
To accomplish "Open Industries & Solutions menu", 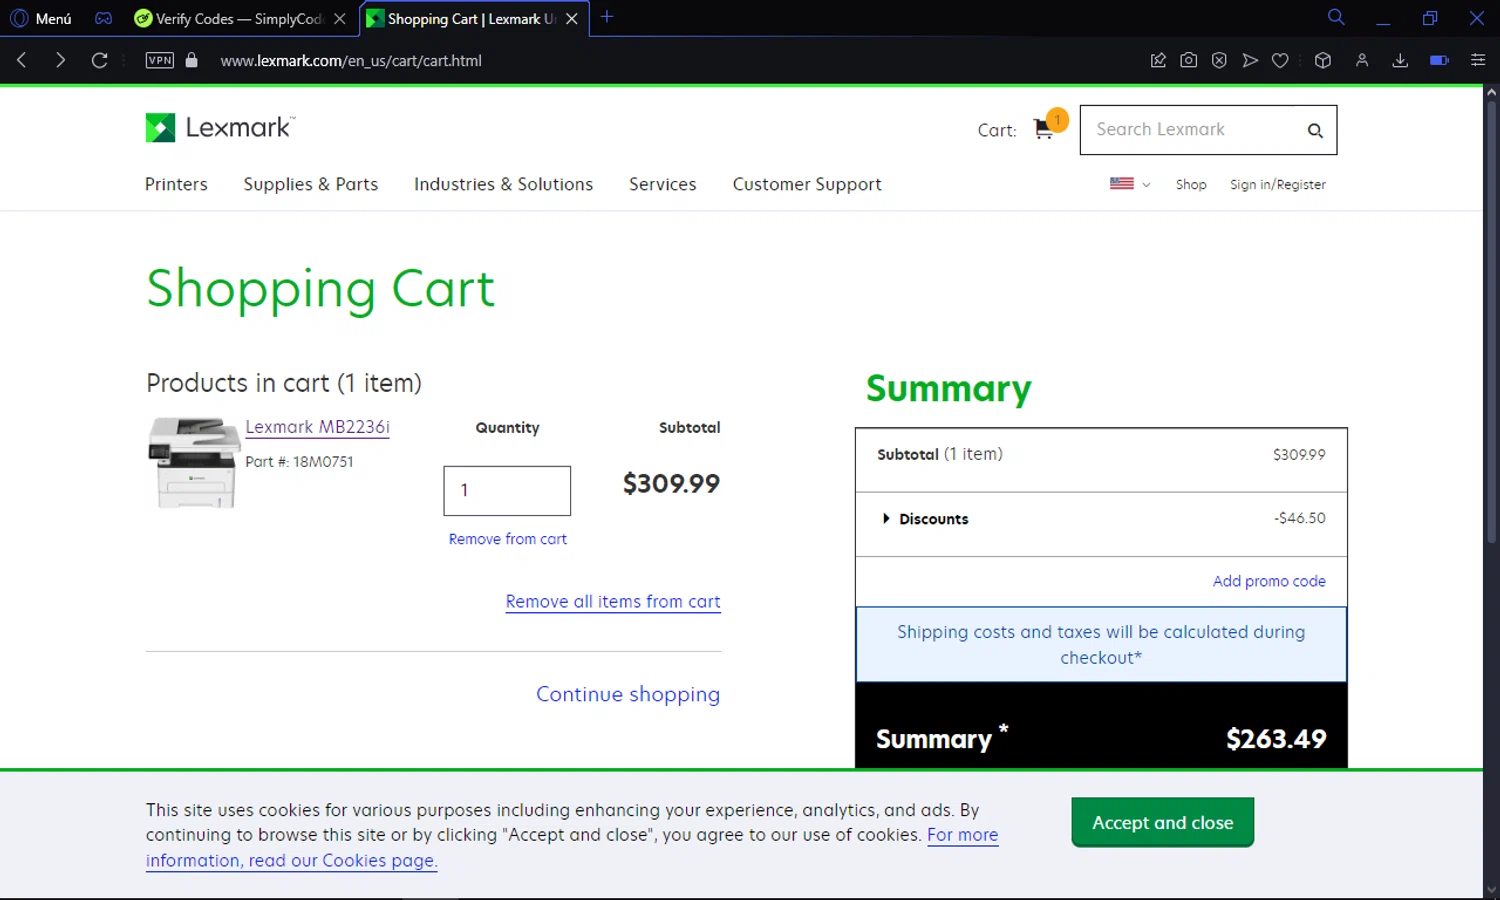I will point(503,184).
